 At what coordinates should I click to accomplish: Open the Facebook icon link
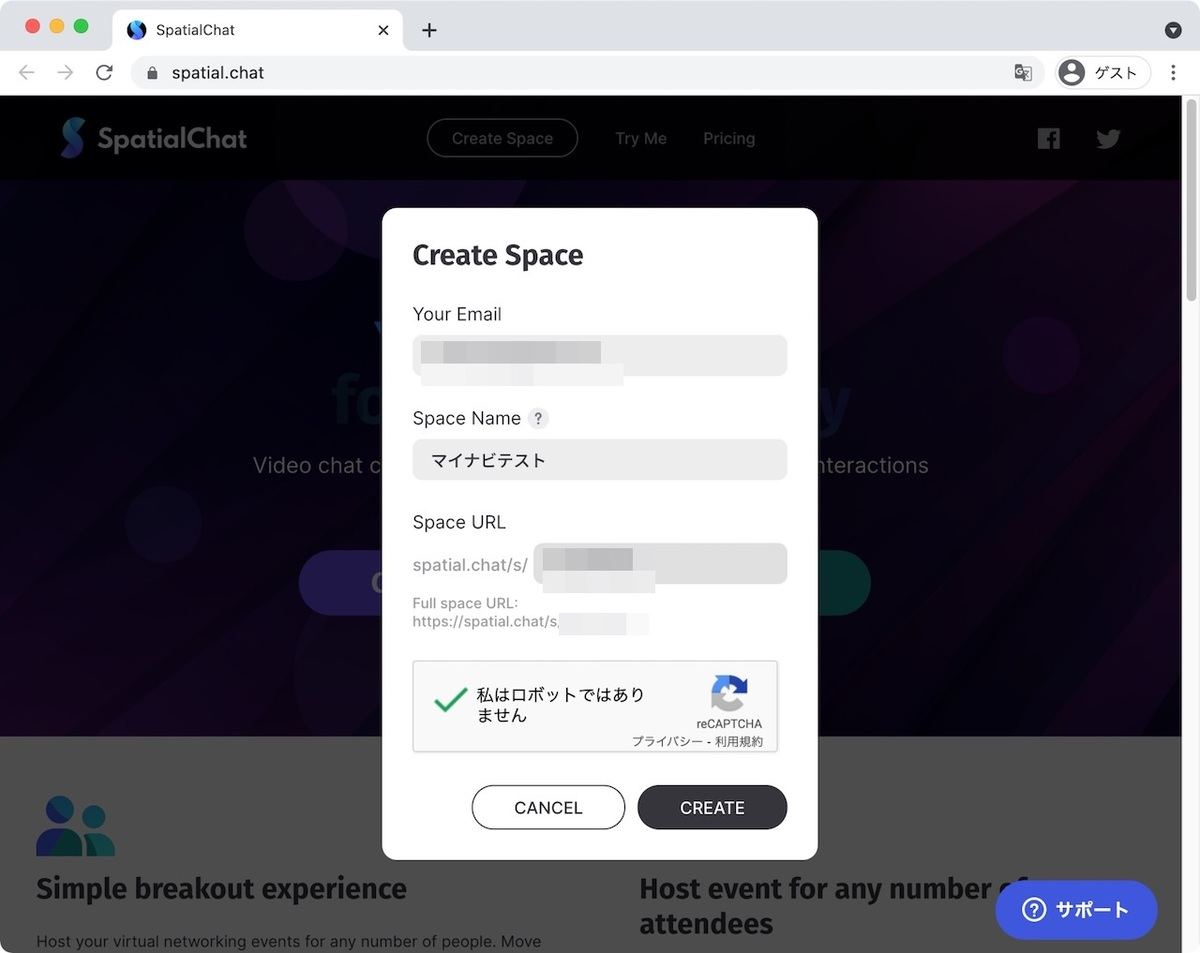click(1048, 139)
